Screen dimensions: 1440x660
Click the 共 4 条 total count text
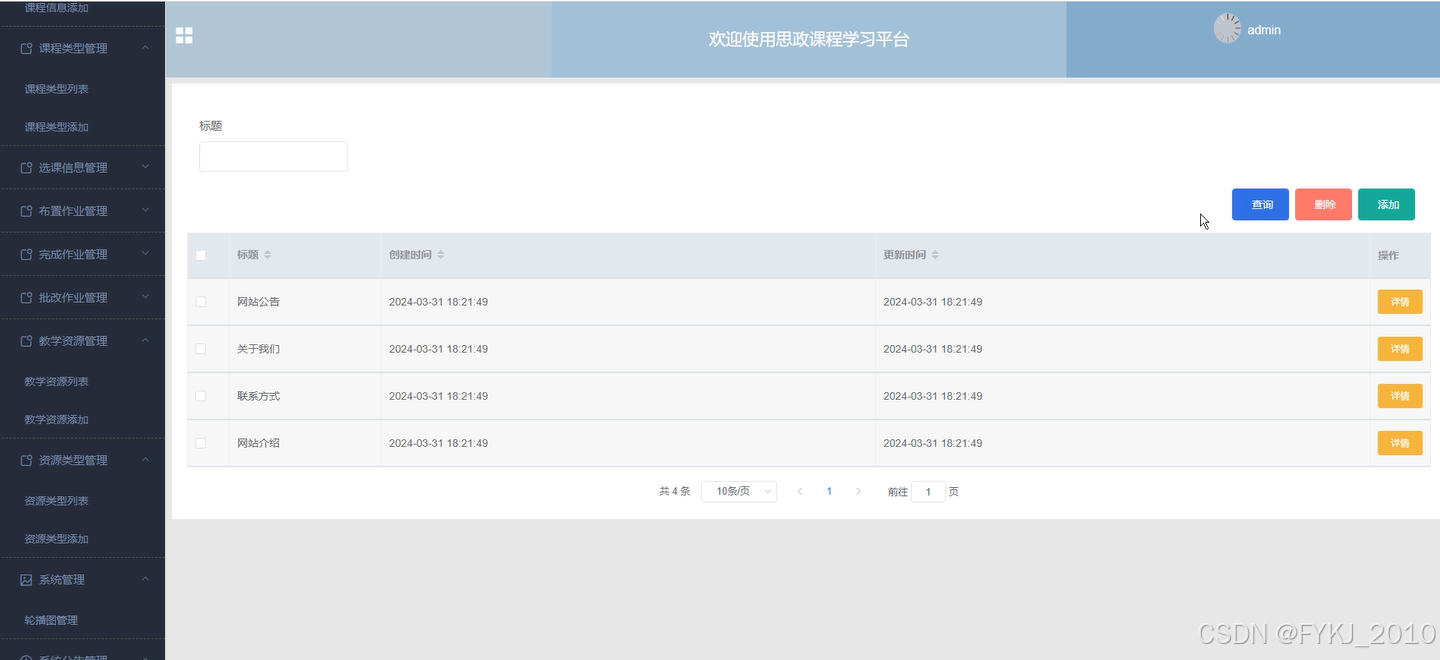tap(674, 491)
